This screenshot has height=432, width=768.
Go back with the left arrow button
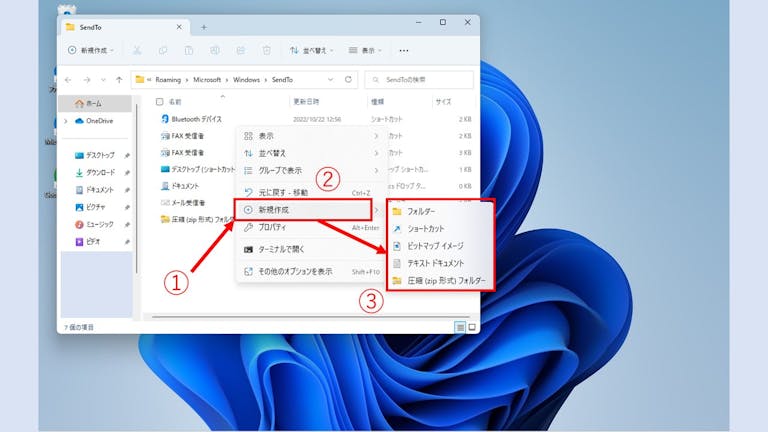(x=68, y=80)
